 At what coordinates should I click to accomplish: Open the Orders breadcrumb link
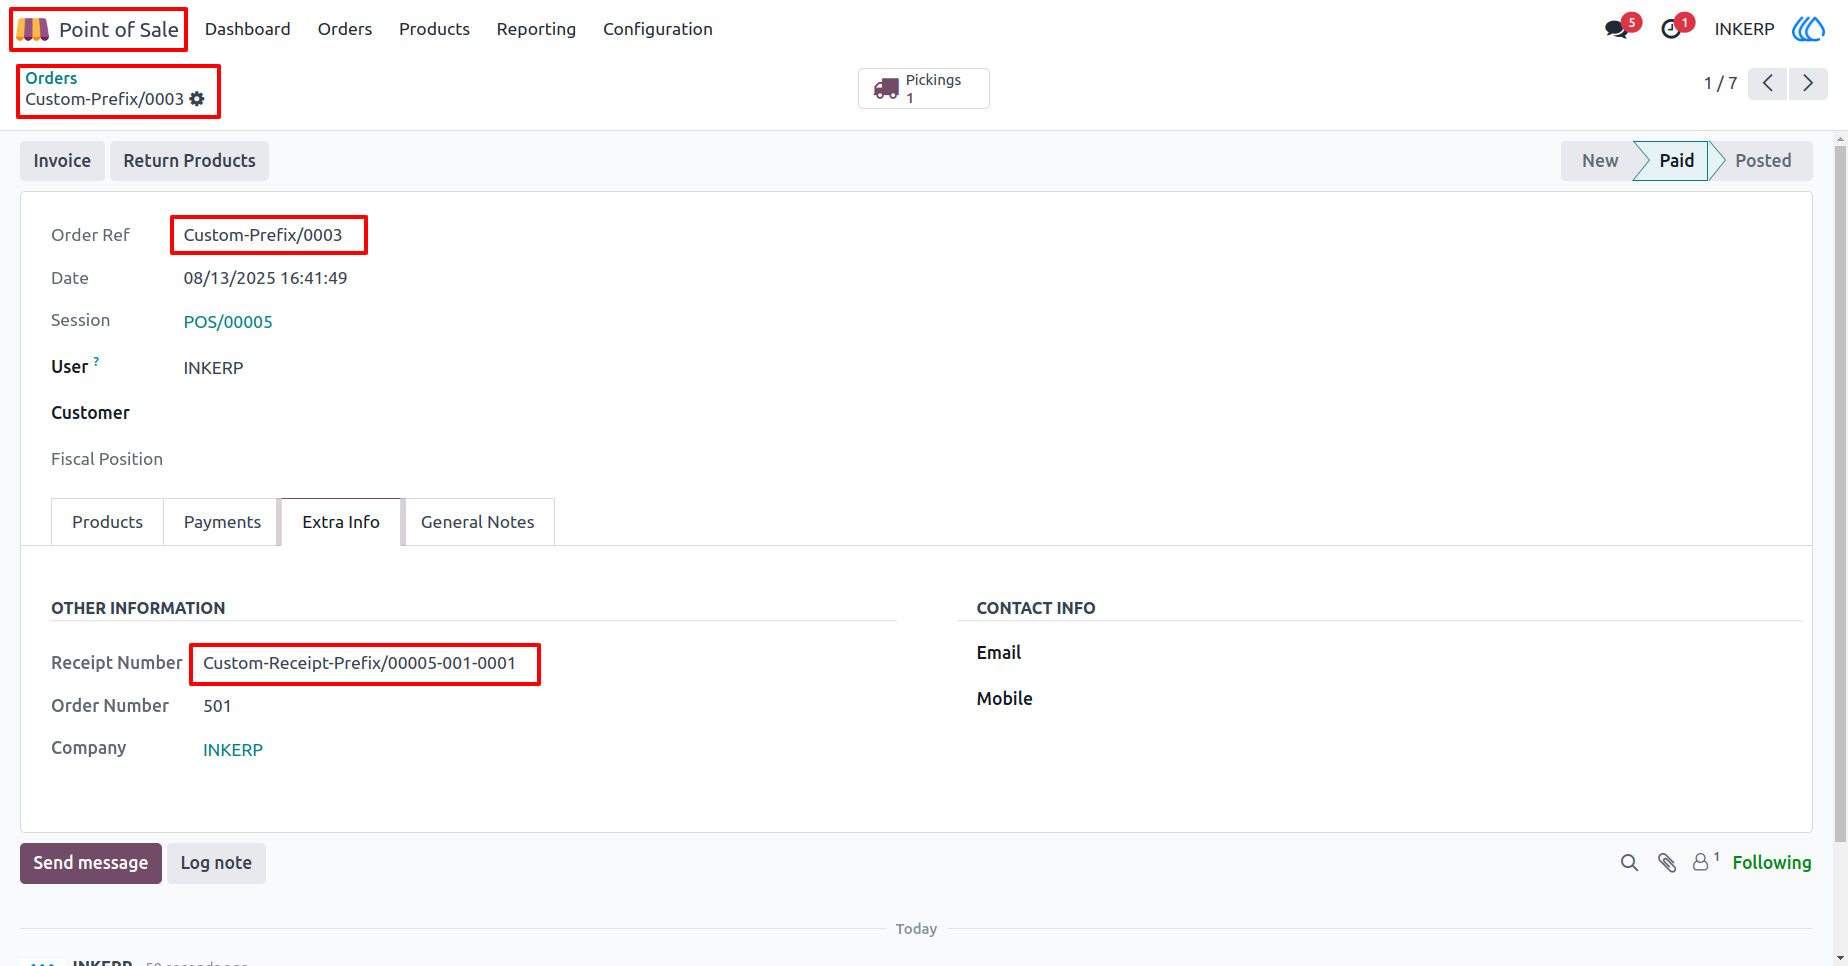(51, 78)
